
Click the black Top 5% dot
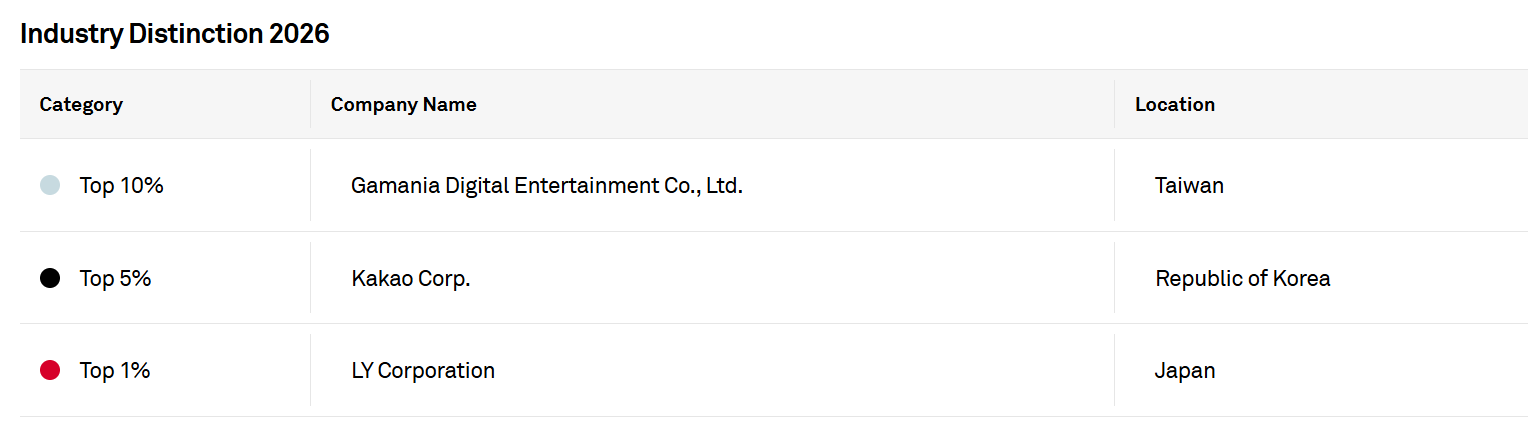click(x=50, y=278)
